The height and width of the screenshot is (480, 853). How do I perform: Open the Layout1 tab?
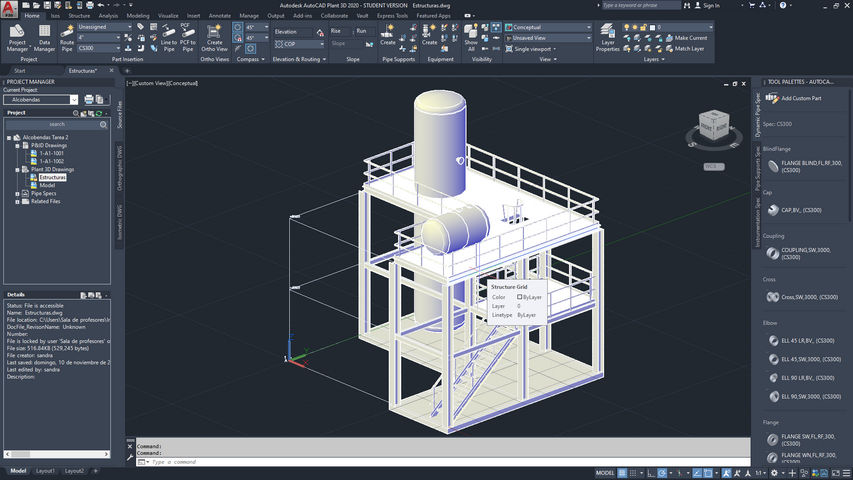pos(46,471)
